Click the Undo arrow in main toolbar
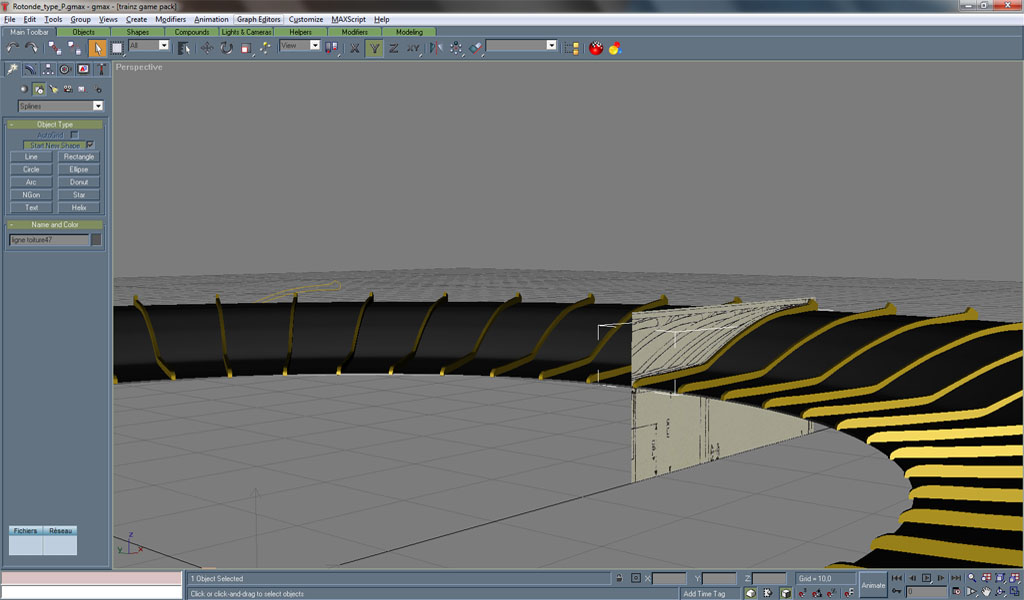The height and width of the screenshot is (600, 1024). click(x=13, y=47)
